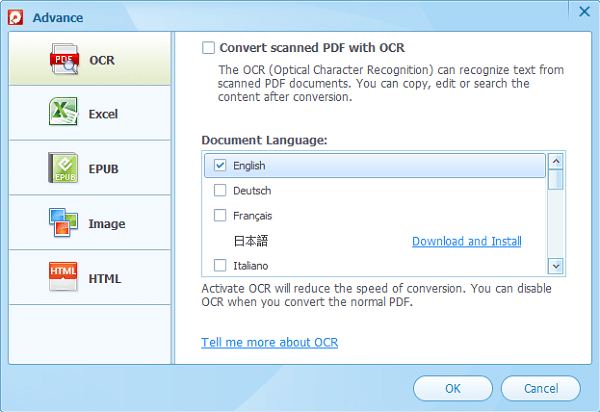
Task: Switch to the EPUB settings tab
Action: click(90, 168)
